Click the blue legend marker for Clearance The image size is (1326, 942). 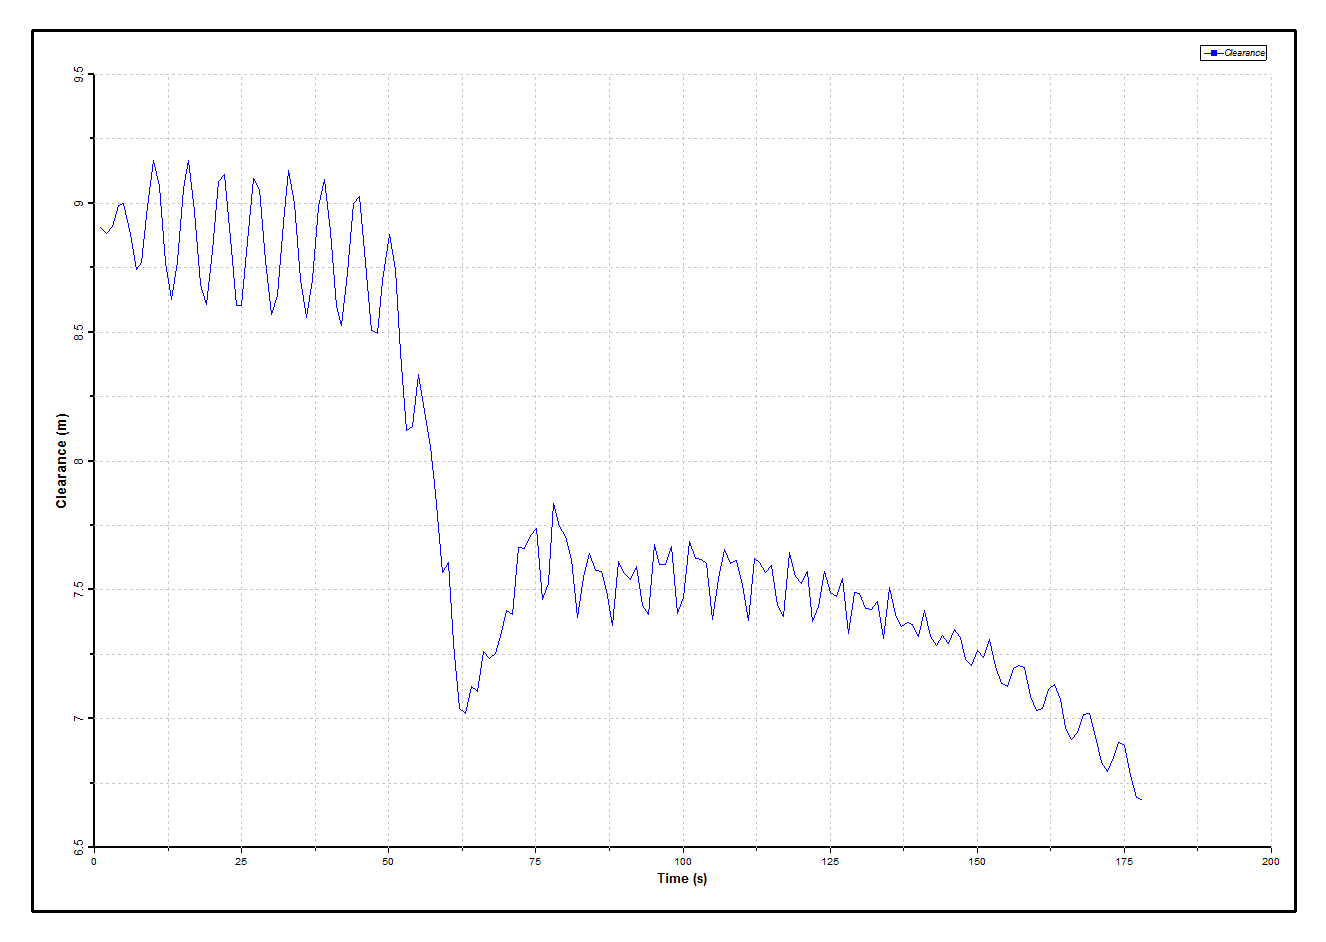coord(1213,53)
